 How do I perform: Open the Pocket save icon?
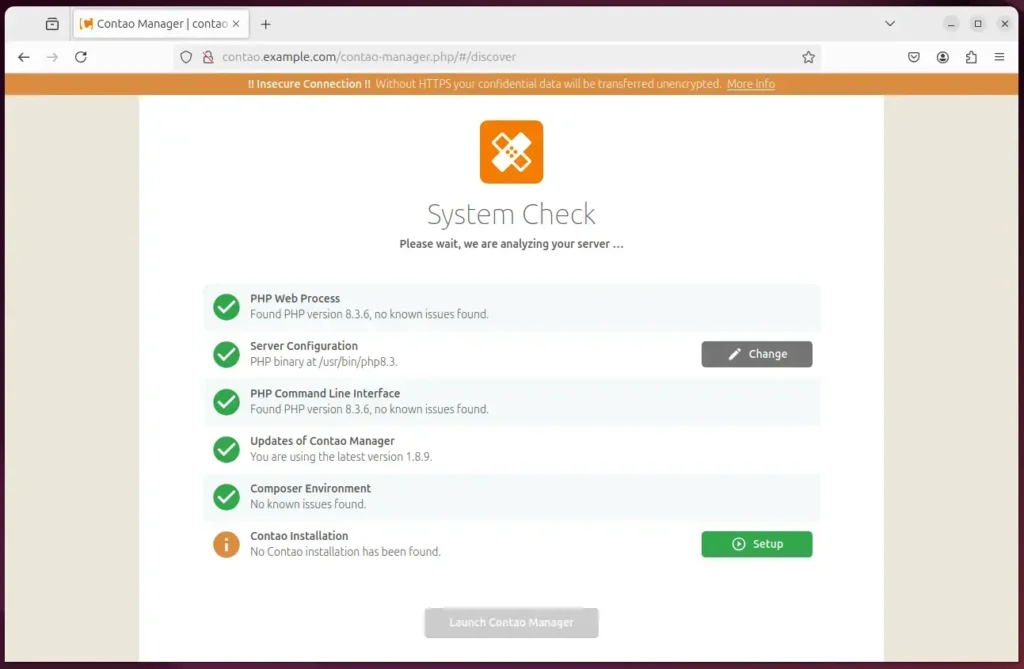point(914,57)
